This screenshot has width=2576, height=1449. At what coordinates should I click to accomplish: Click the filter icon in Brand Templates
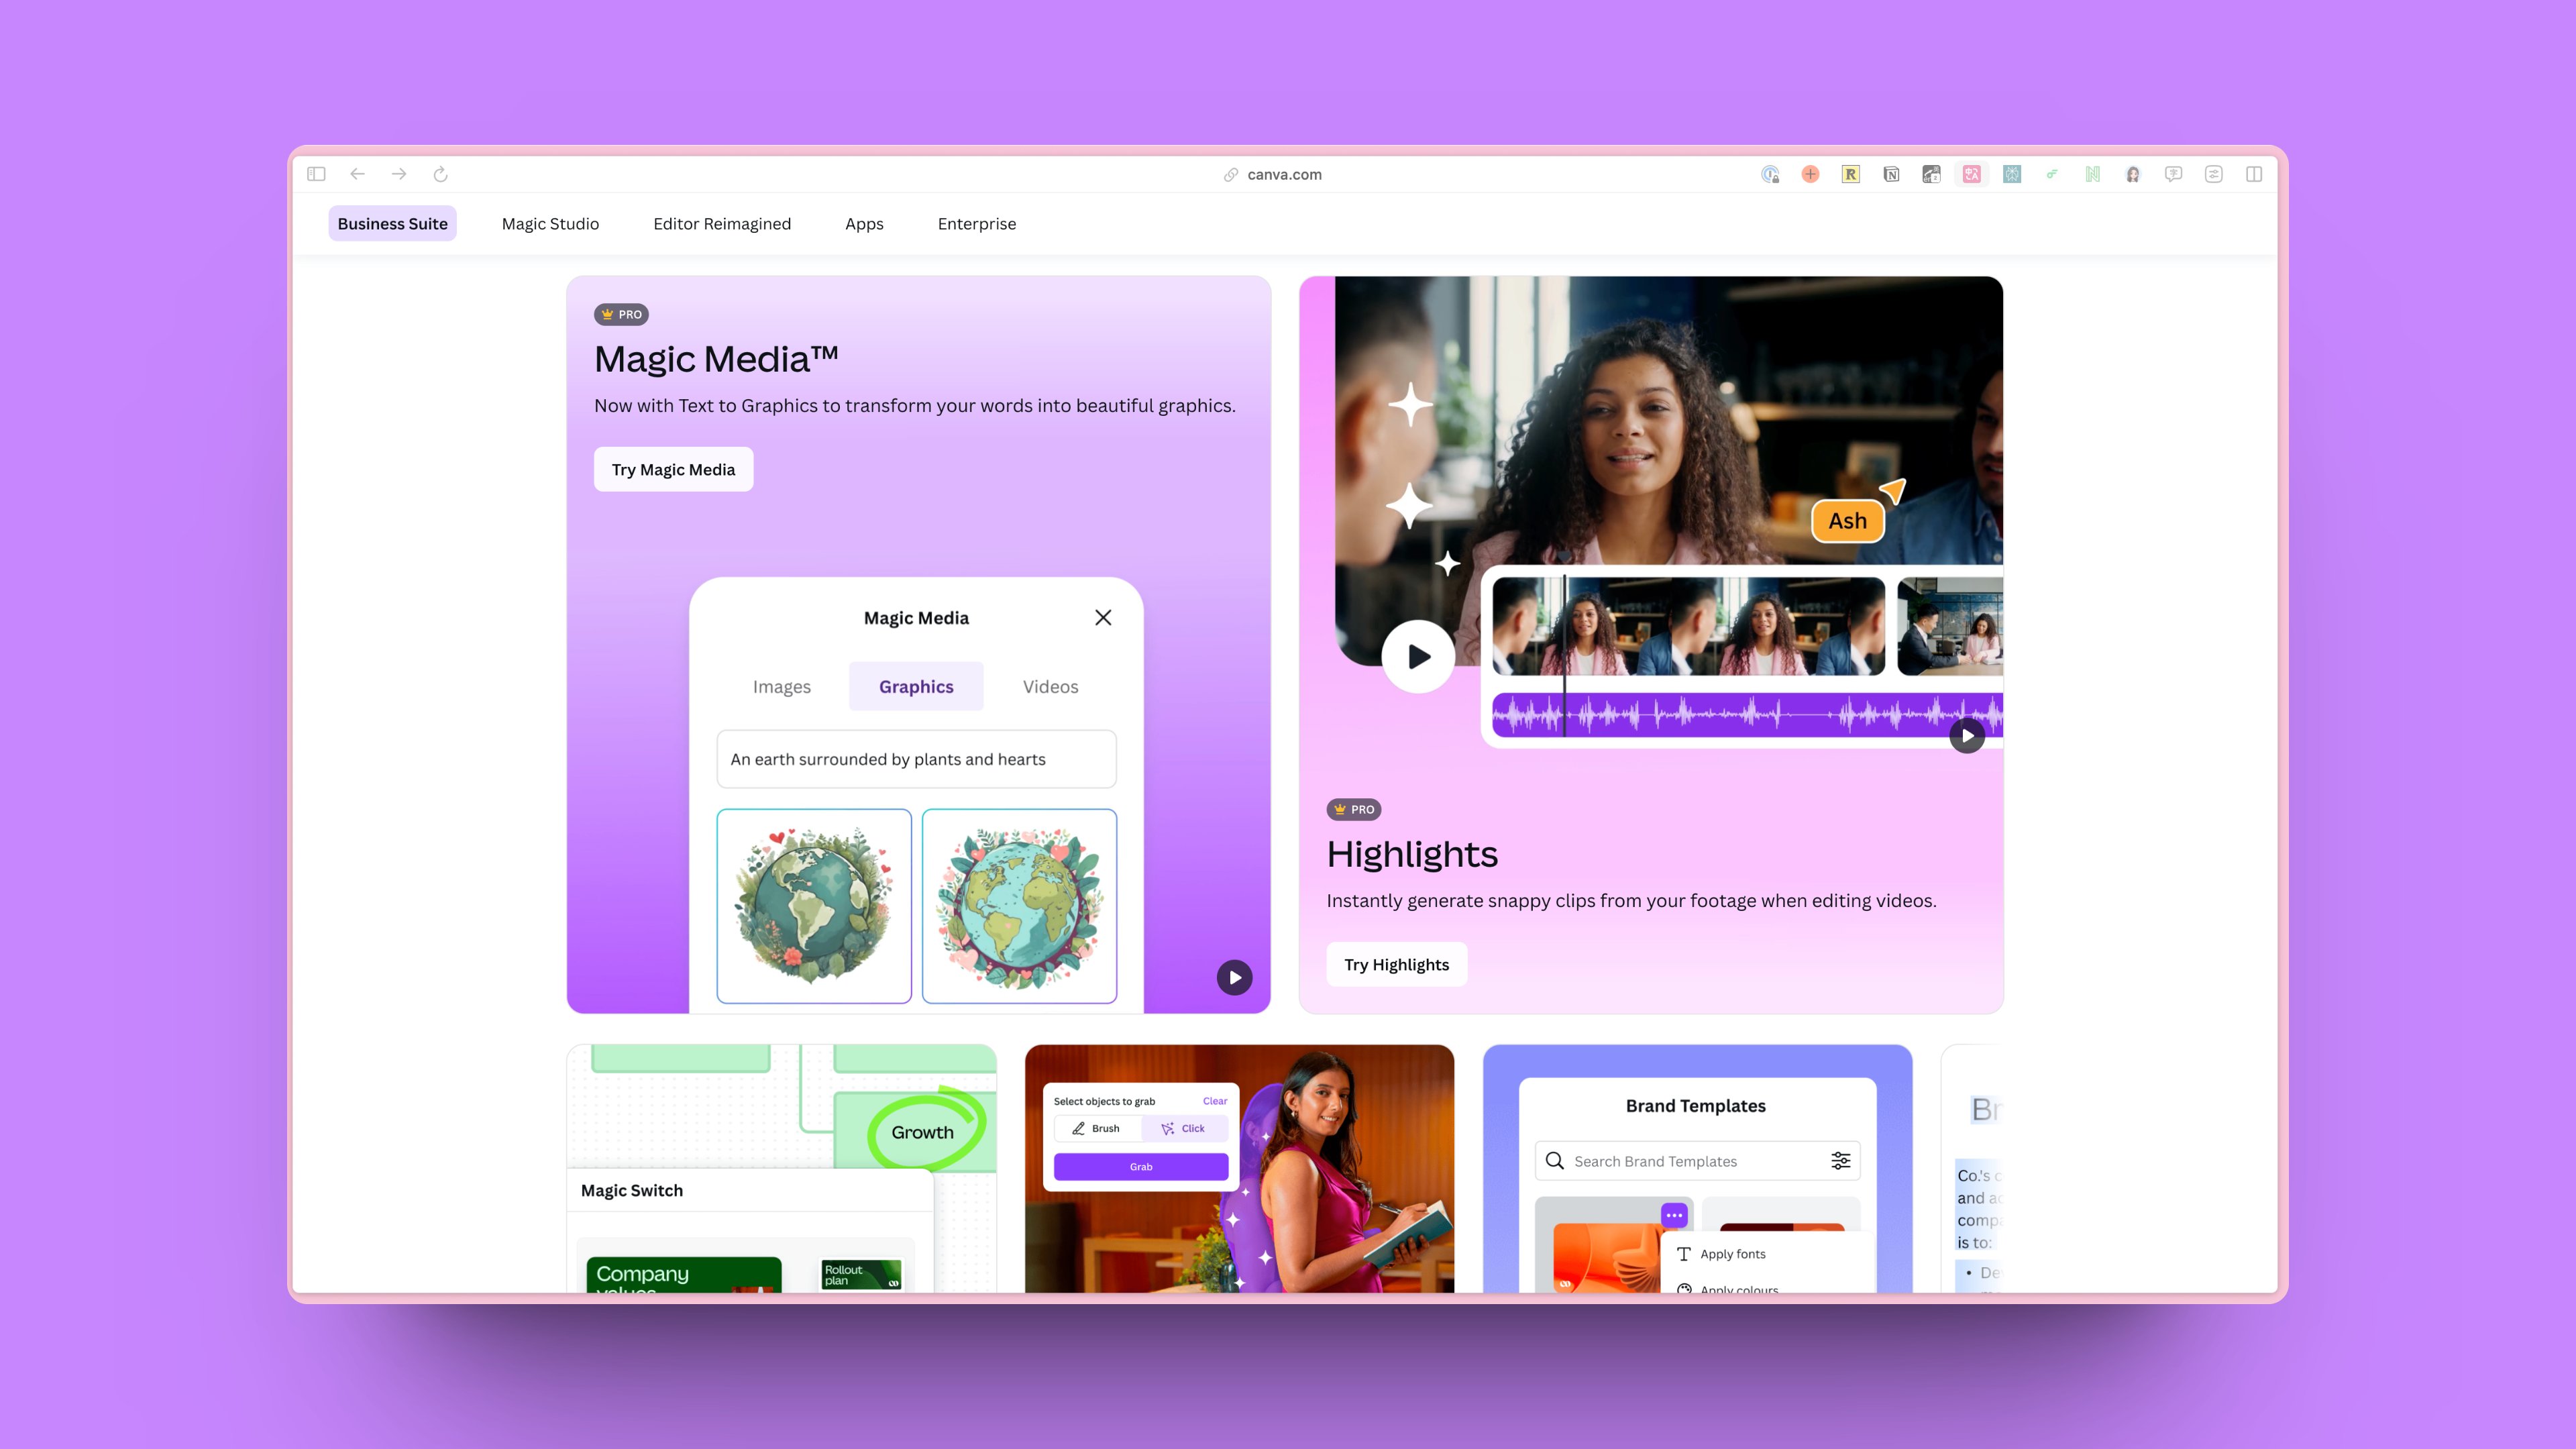coord(1841,1161)
